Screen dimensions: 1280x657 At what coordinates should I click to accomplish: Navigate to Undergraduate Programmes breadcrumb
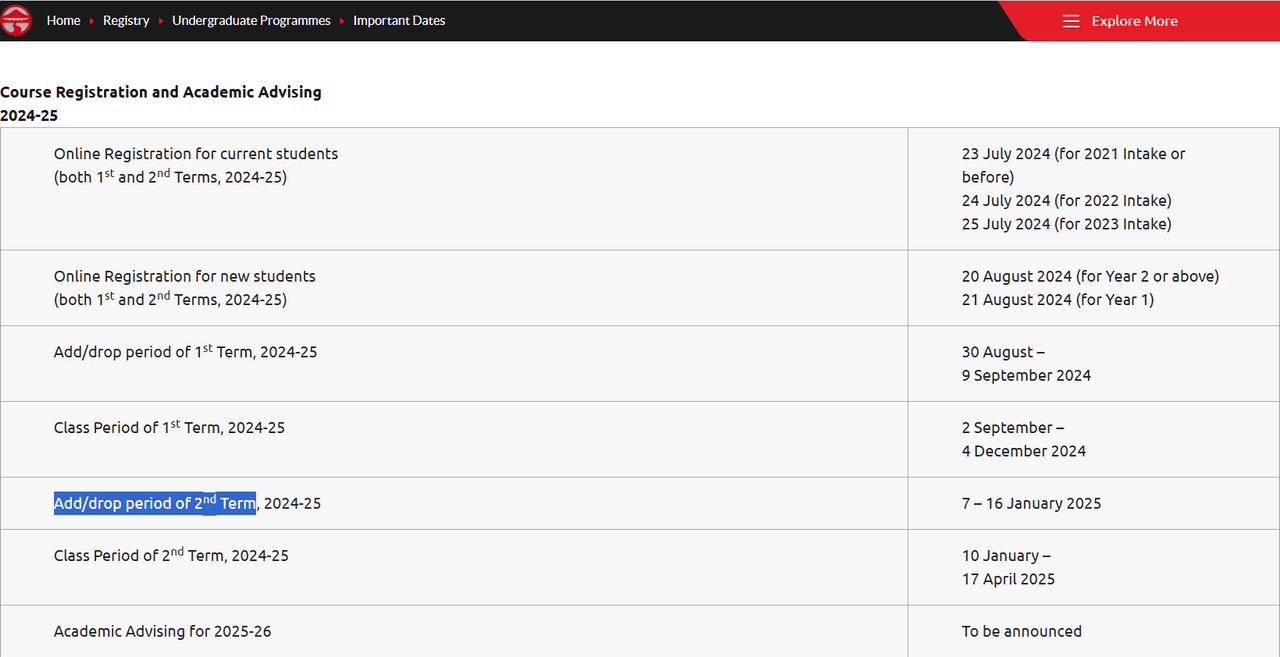(x=251, y=21)
